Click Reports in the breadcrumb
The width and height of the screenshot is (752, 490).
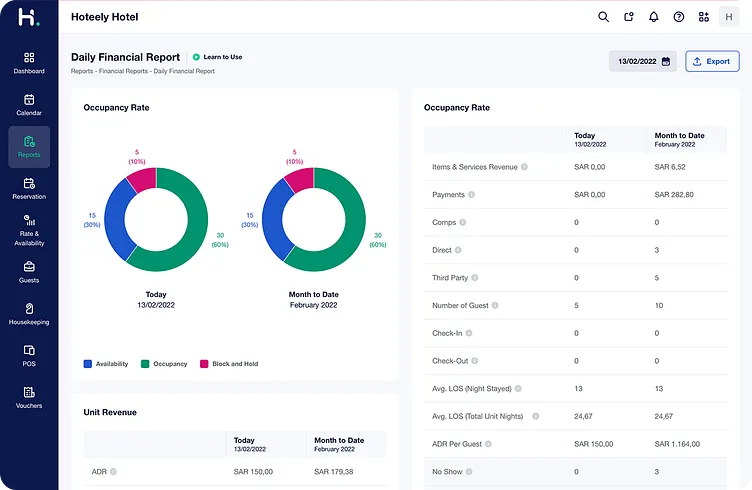[x=82, y=71]
